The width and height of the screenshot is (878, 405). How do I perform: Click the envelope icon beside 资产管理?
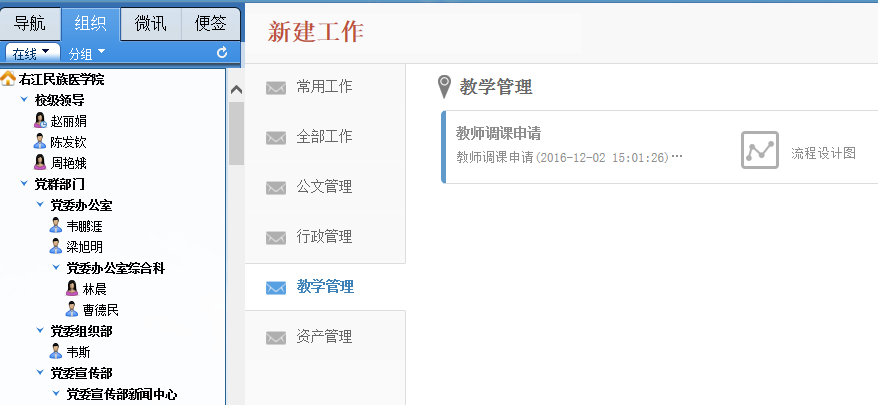click(x=275, y=338)
